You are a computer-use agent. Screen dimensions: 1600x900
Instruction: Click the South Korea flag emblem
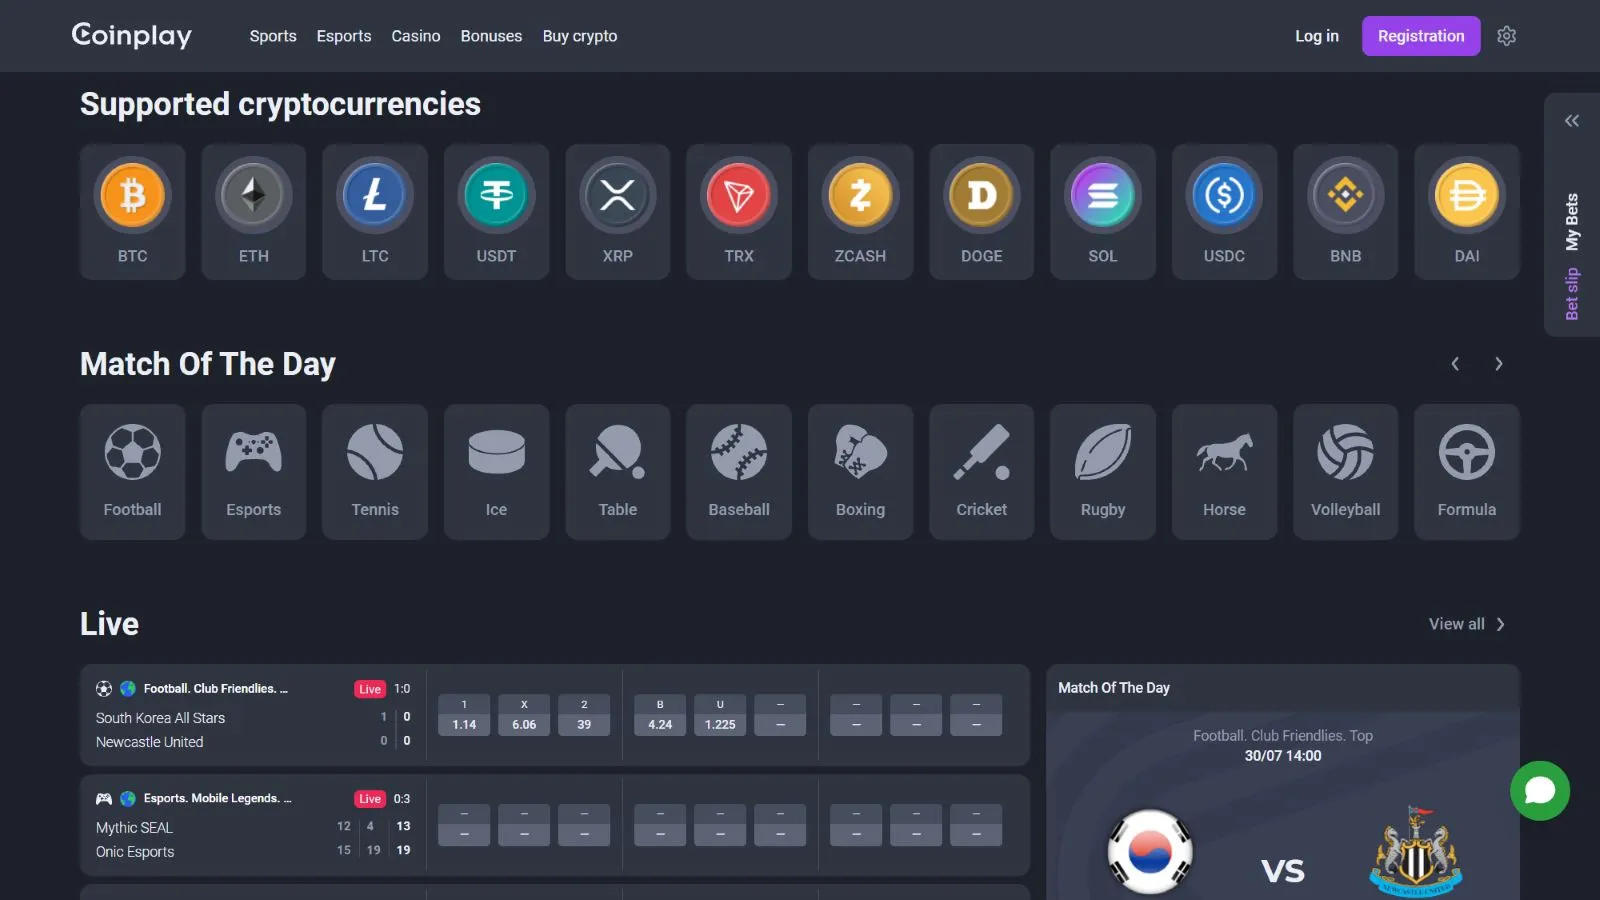[1150, 853]
